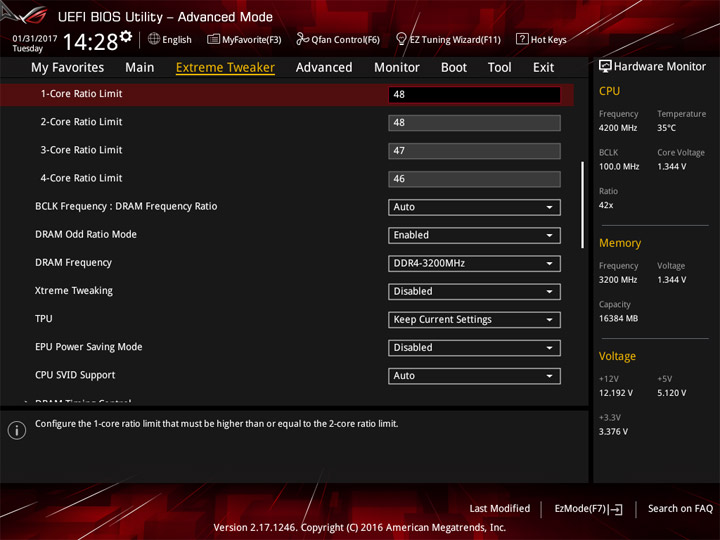The image size is (720, 540).
Task: Click the Ratio value 42x
Action: click(x=606, y=205)
